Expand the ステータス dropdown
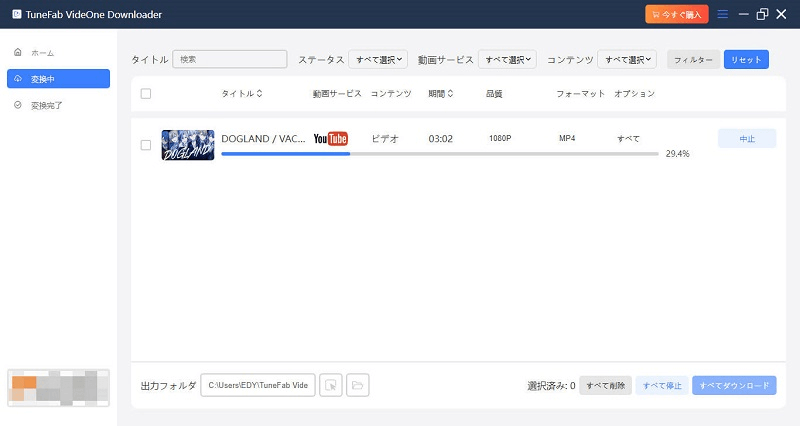The height and width of the screenshot is (426, 800). [x=378, y=60]
